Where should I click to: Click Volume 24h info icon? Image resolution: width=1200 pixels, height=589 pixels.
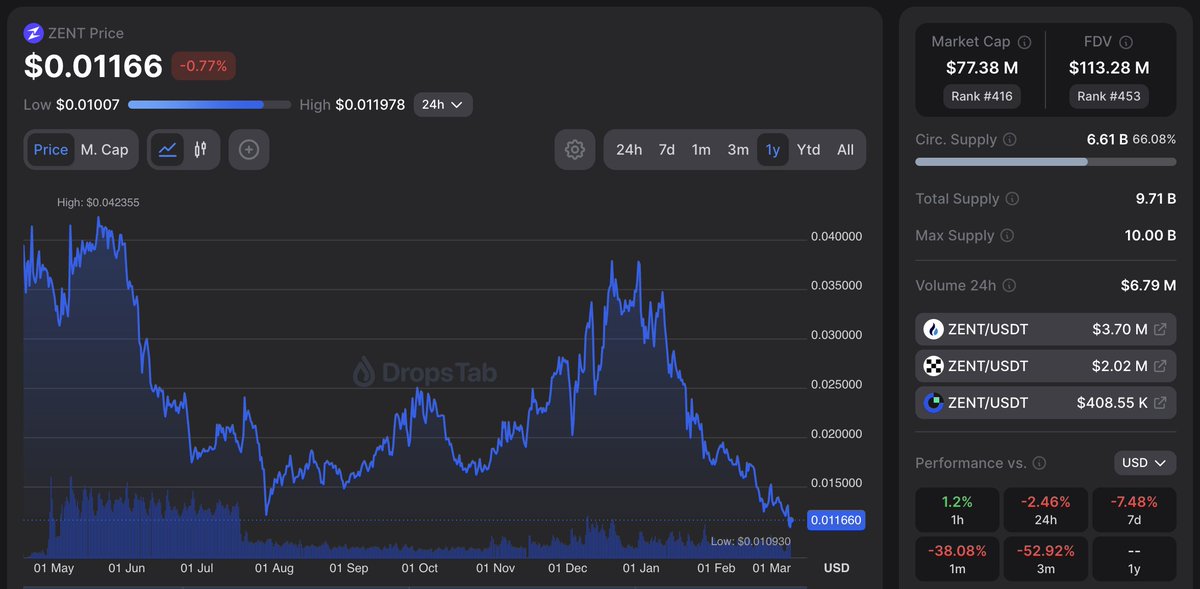click(x=1009, y=286)
